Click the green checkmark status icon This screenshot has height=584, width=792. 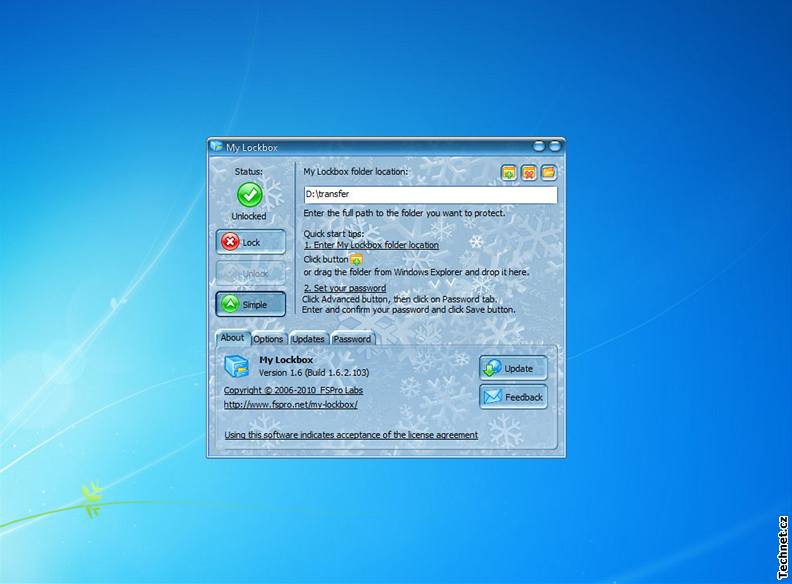pyautogui.click(x=250, y=195)
